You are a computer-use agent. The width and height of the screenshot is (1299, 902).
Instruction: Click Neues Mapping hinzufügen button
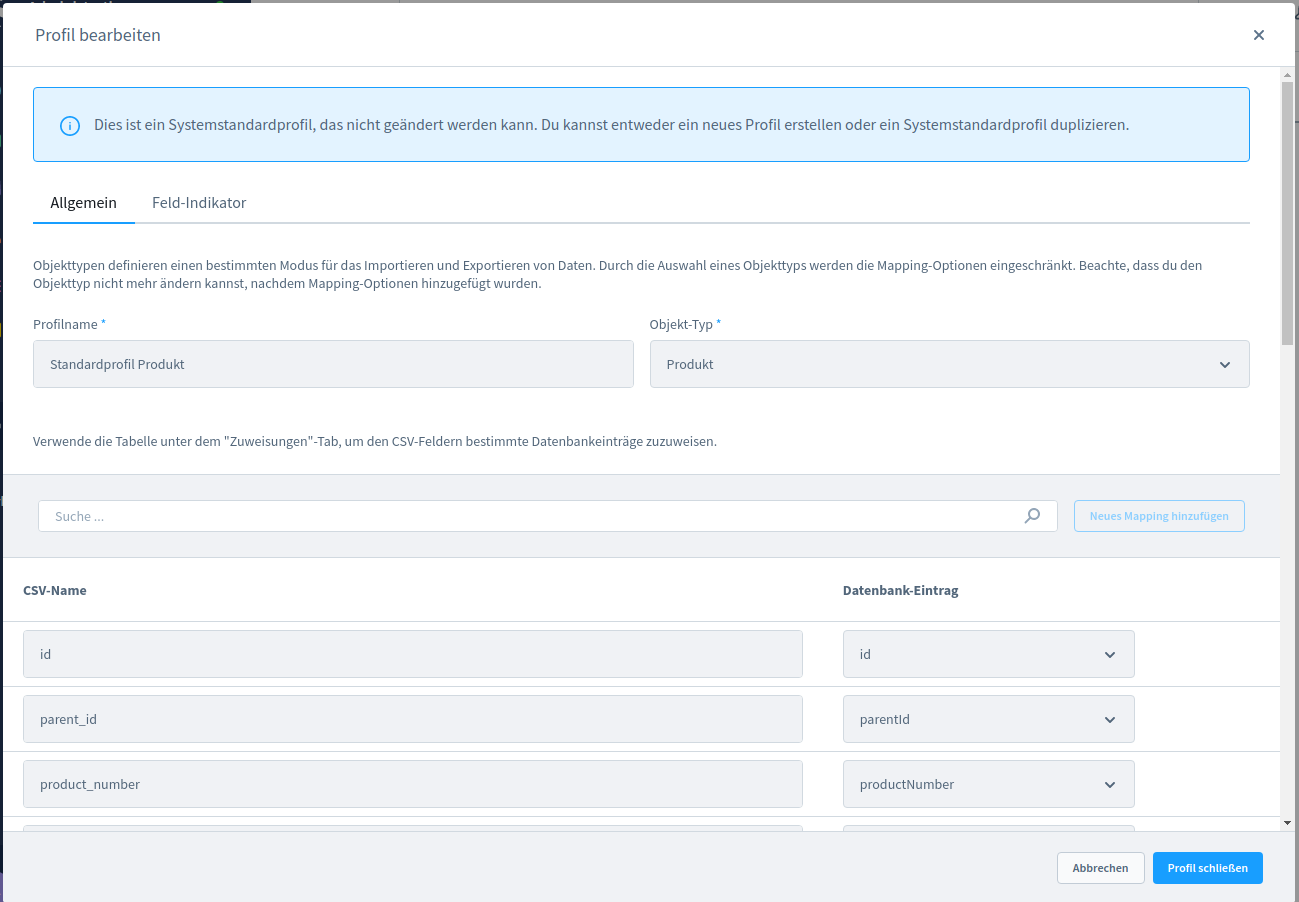(x=1159, y=516)
